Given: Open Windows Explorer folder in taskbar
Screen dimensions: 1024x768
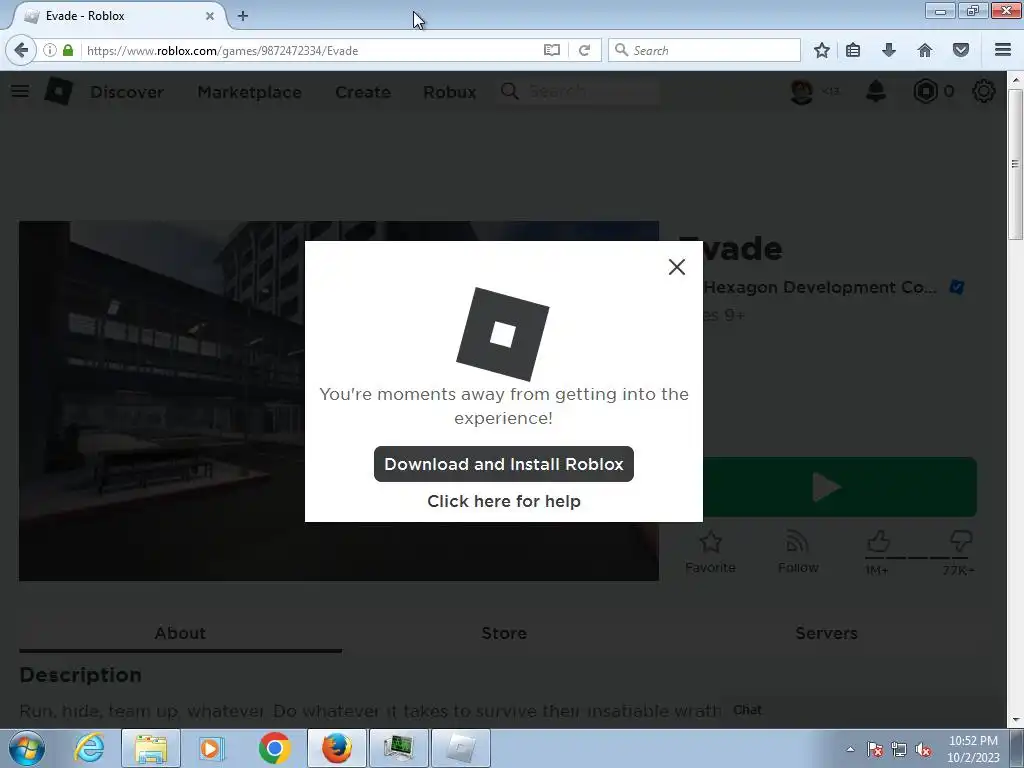Looking at the screenshot, I should click(x=151, y=748).
